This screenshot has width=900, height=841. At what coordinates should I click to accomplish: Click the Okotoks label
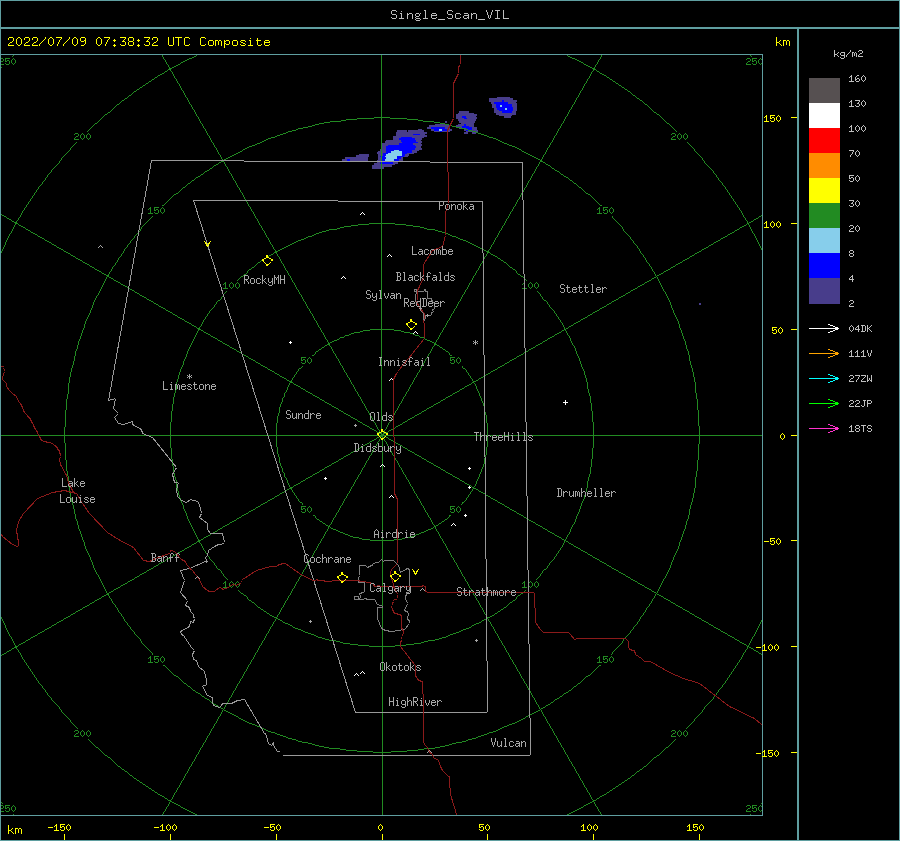click(400, 667)
